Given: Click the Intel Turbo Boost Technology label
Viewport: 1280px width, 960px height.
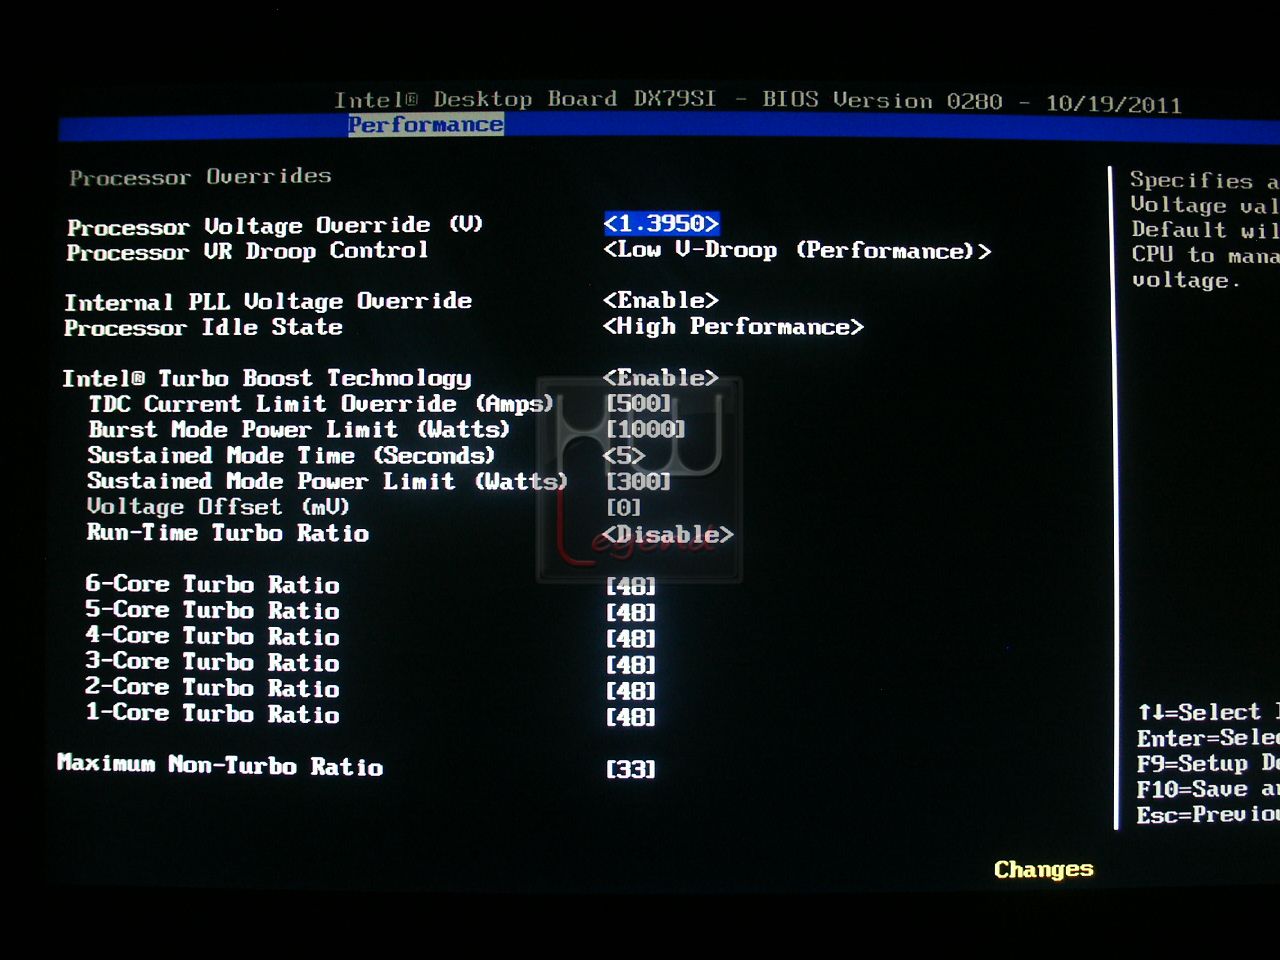Looking at the screenshot, I should [x=267, y=378].
